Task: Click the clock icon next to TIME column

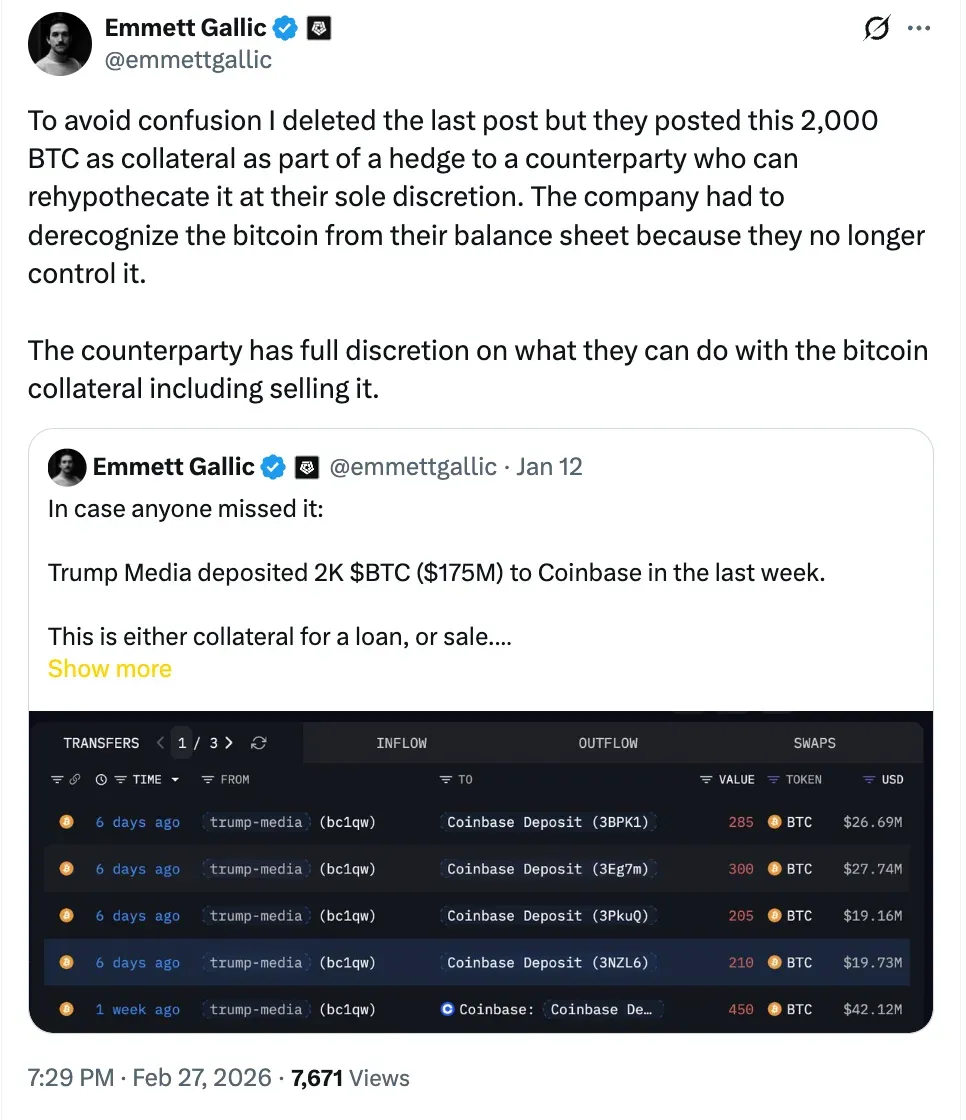Action: 102,779
